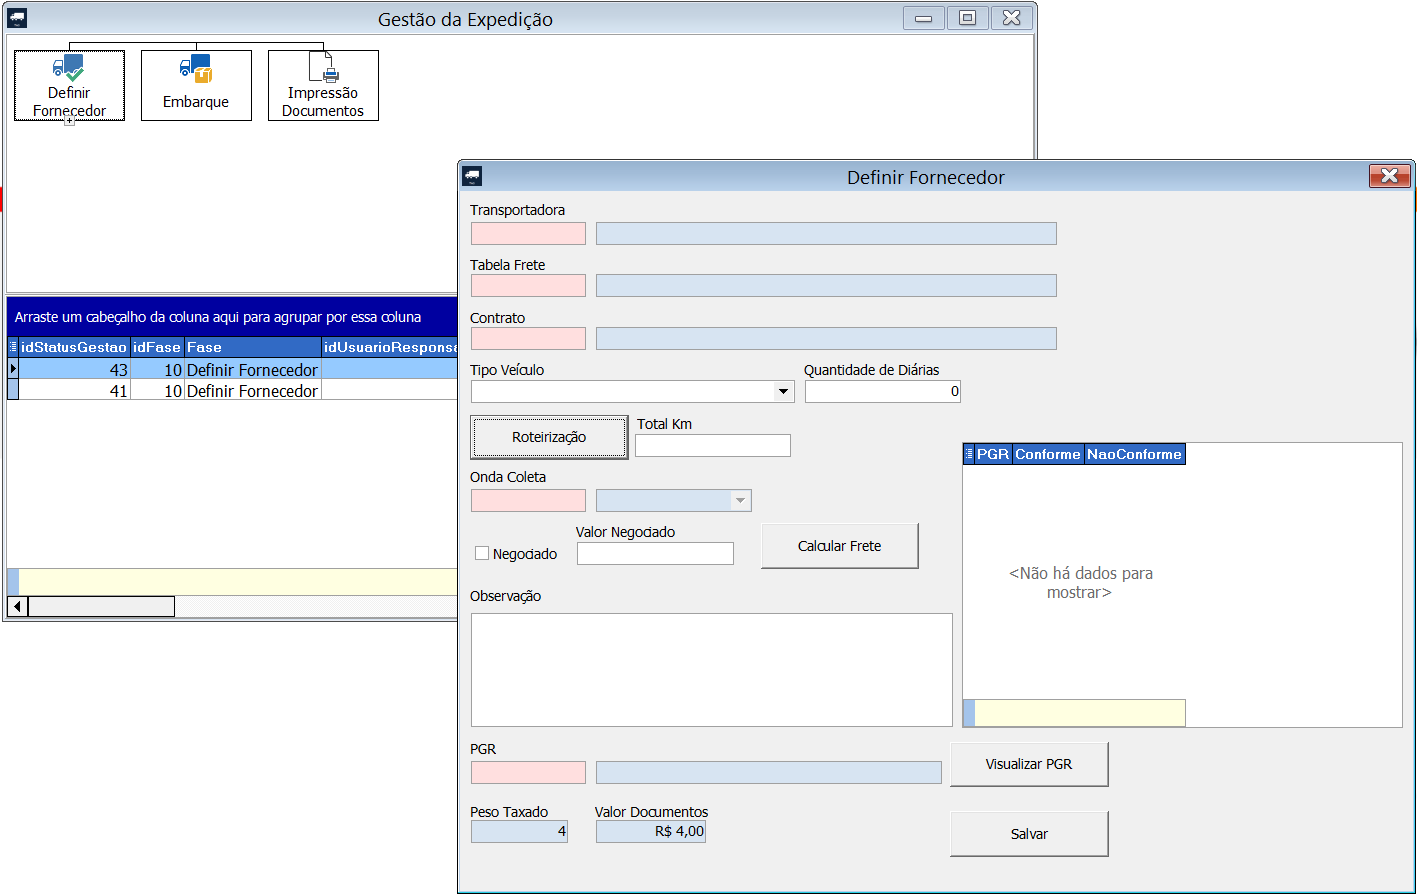Focus the Total Km field
This screenshot has width=1417, height=895.
713,445
